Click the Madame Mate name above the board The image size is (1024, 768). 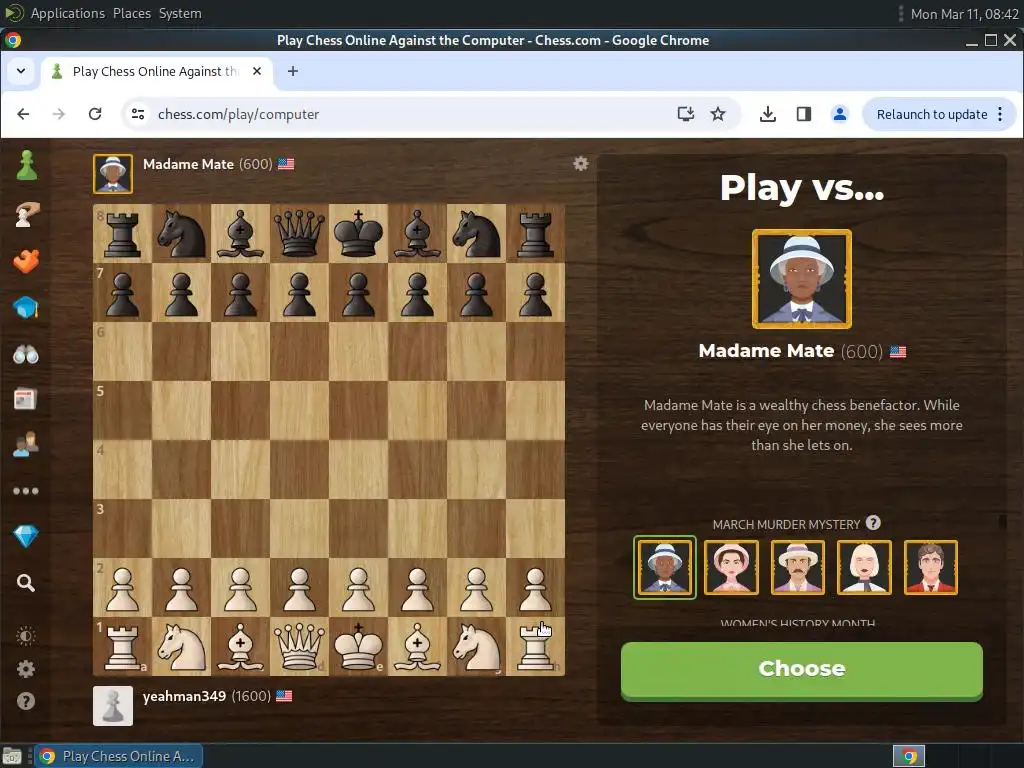[x=188, y=164]
